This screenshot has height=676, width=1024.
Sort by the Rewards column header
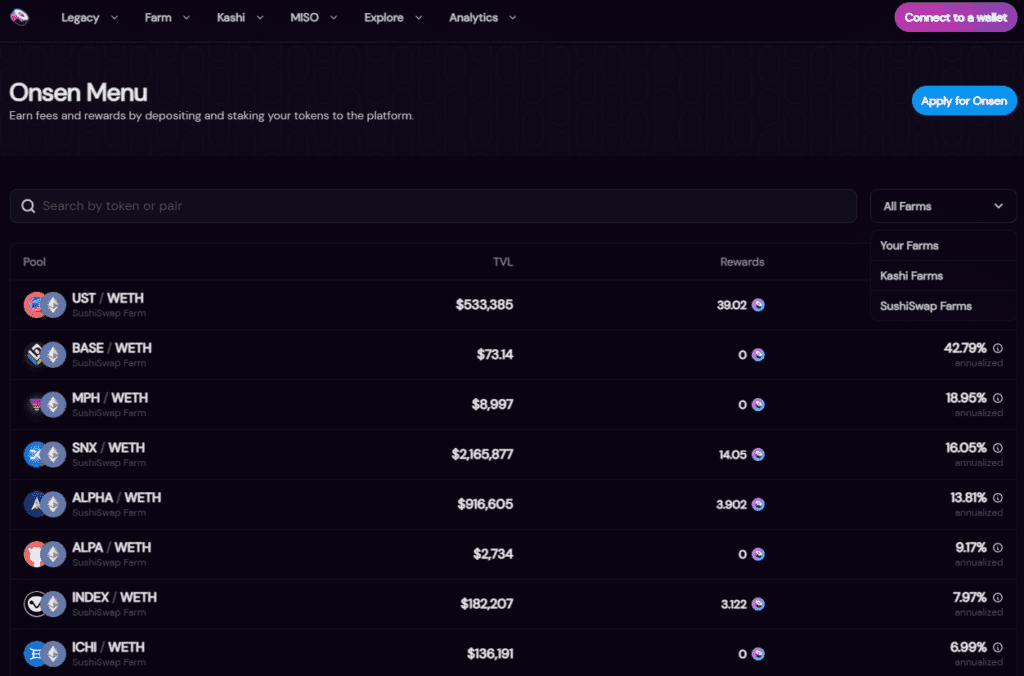click(742, 262)
